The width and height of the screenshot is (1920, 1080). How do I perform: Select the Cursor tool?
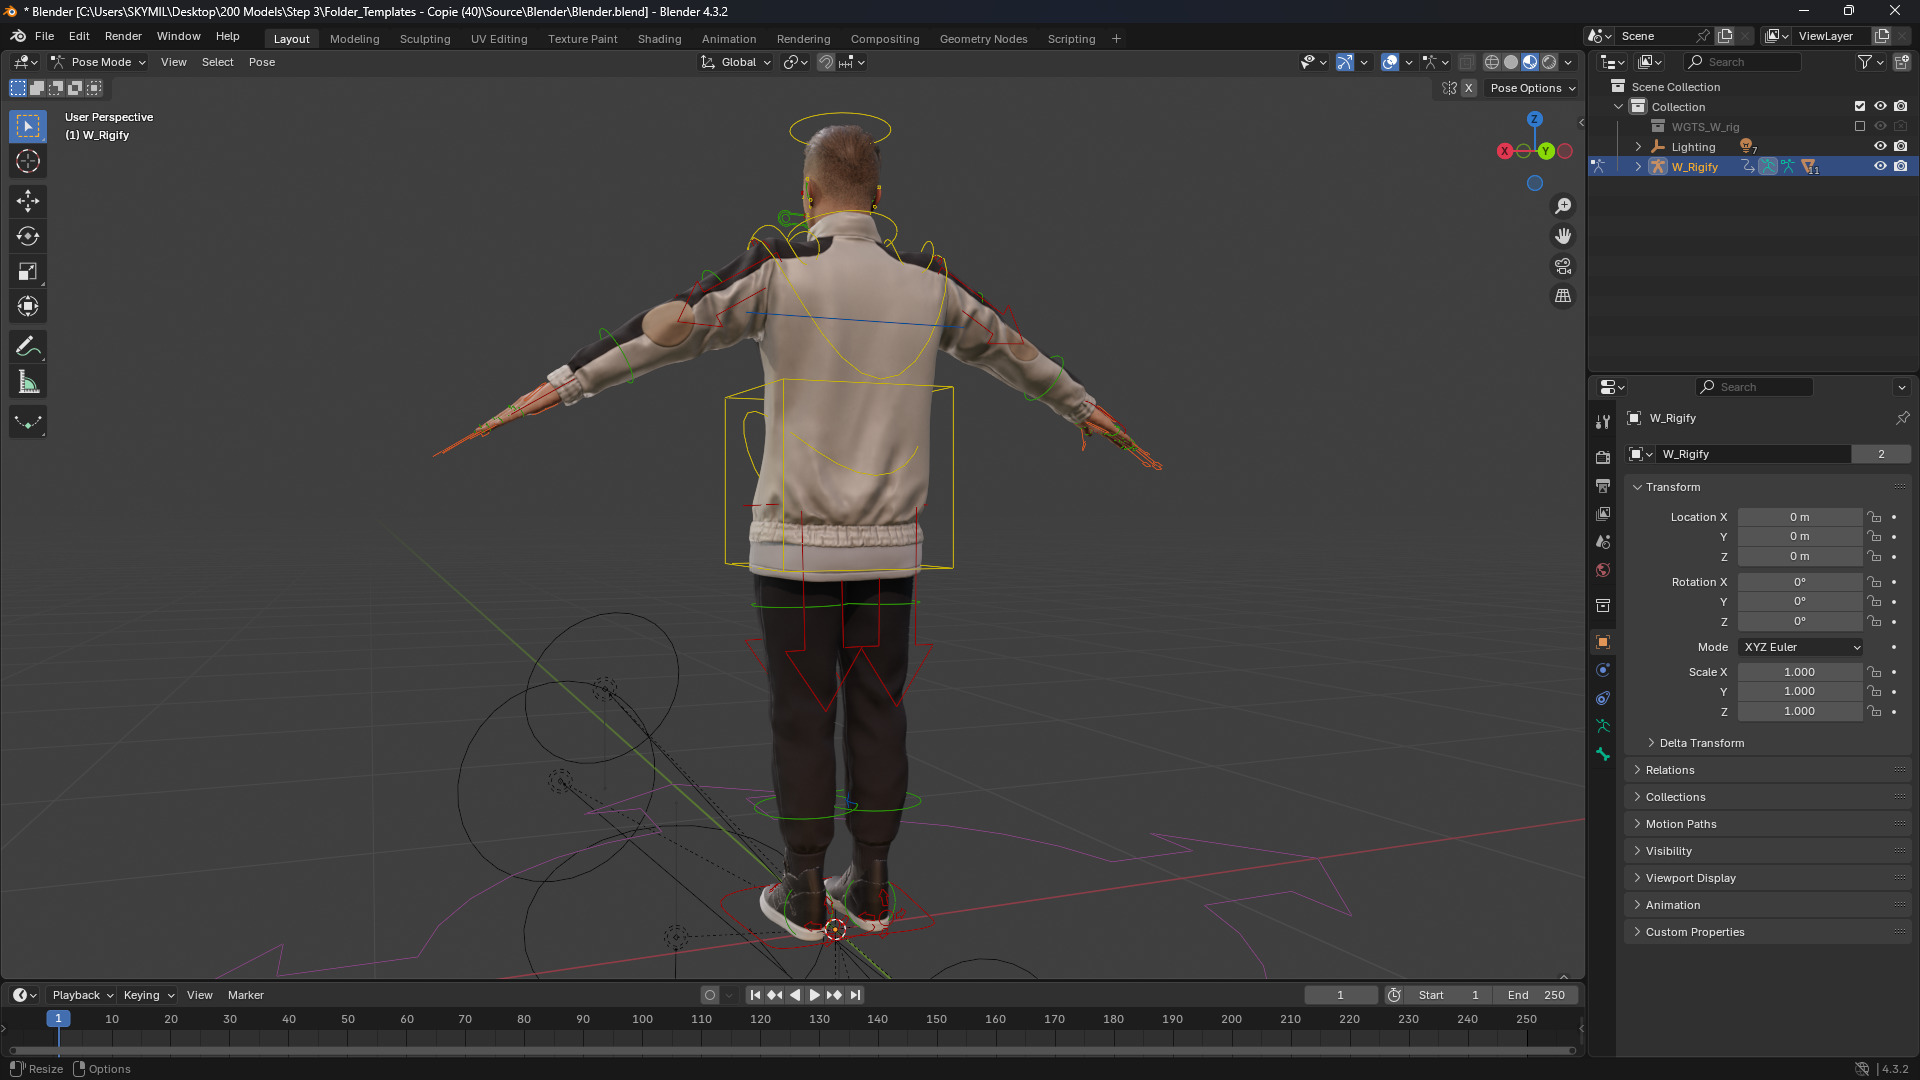[28, 161]
